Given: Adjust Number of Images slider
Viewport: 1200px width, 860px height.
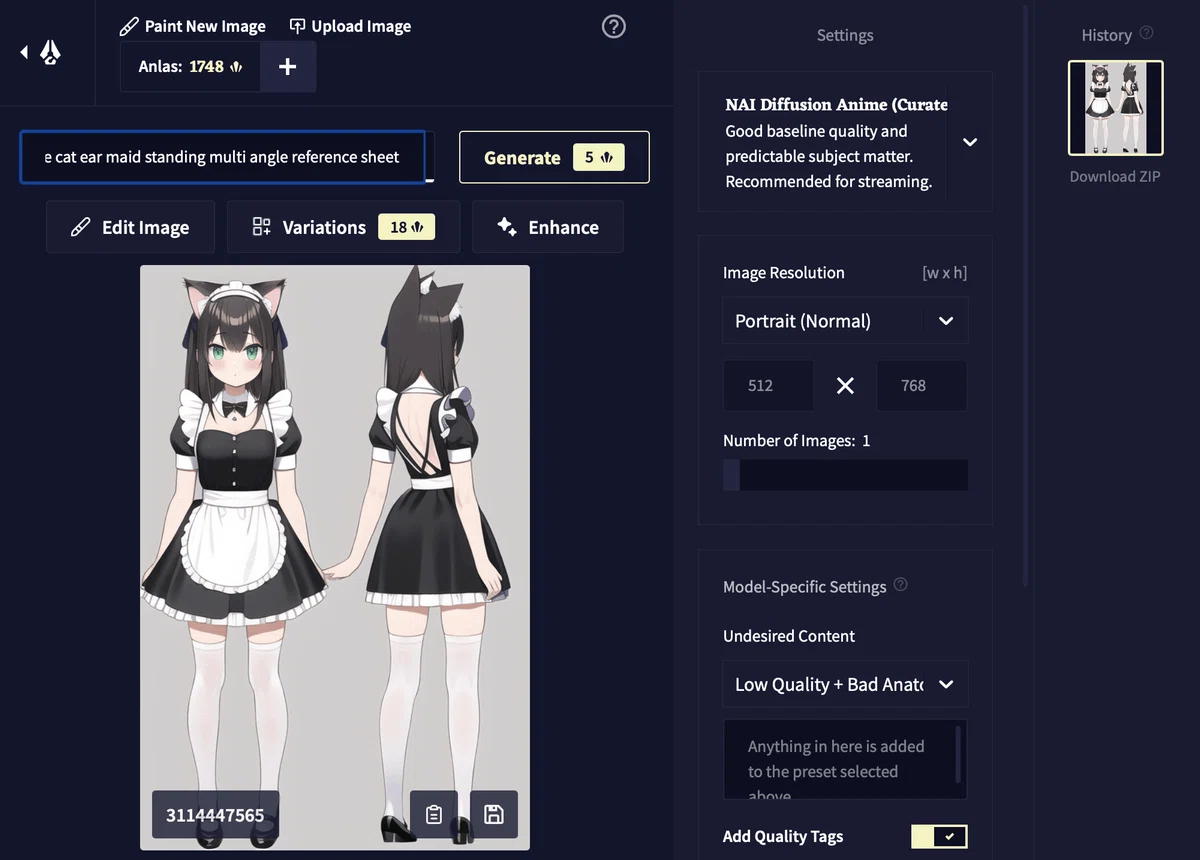Looking at the screenshot, I should point(845,475).
